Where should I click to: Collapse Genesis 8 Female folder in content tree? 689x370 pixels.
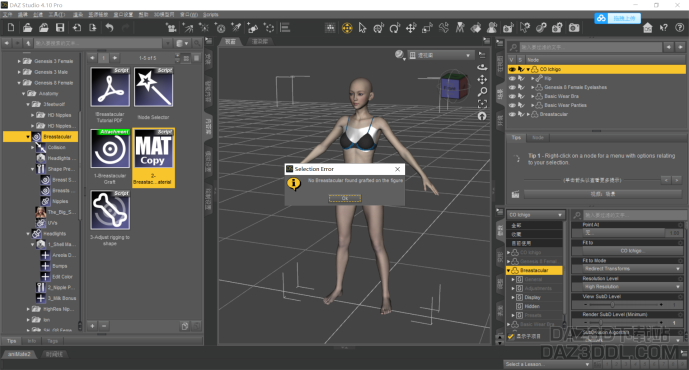19,83
